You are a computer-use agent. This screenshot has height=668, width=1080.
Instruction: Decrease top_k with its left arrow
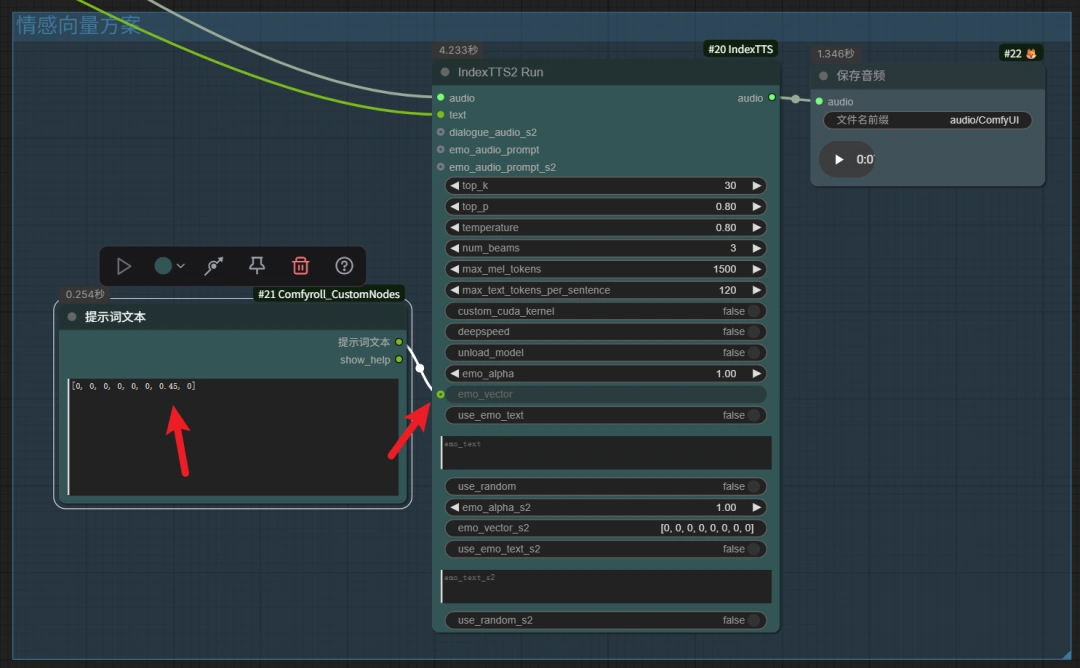(454, 185)
